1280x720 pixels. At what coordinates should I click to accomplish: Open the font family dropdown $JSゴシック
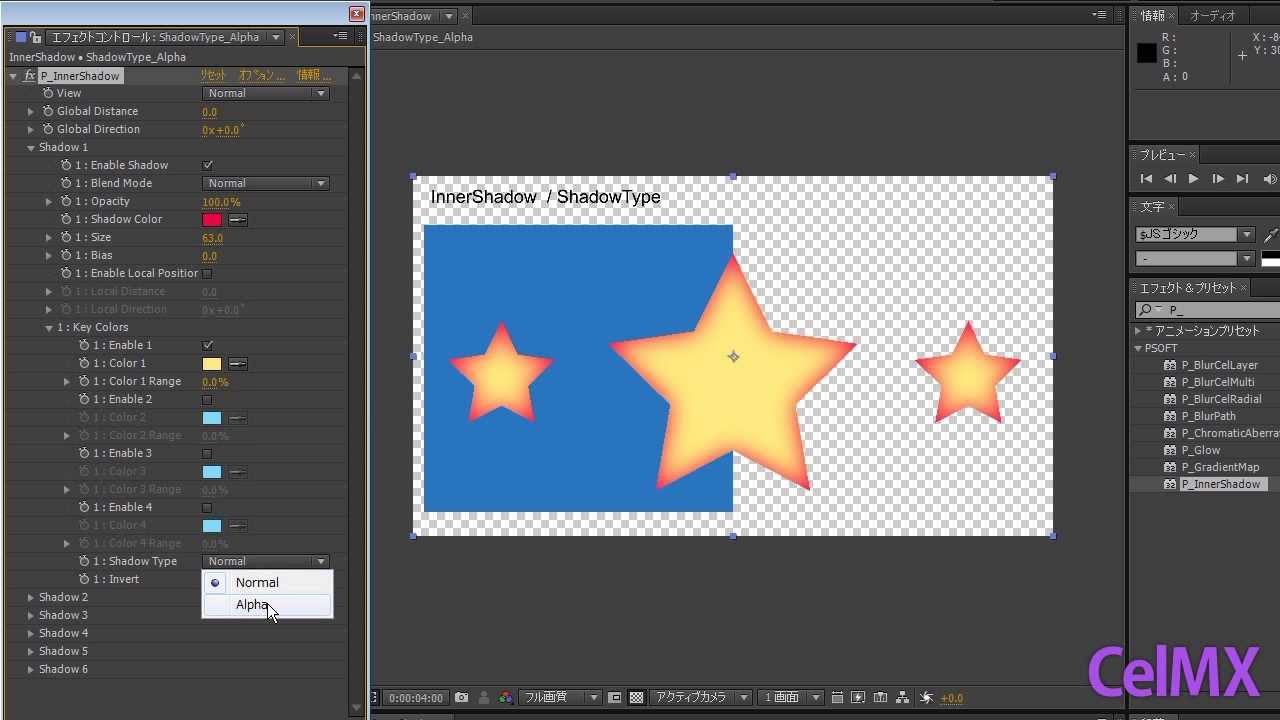tap(1195, 234)
